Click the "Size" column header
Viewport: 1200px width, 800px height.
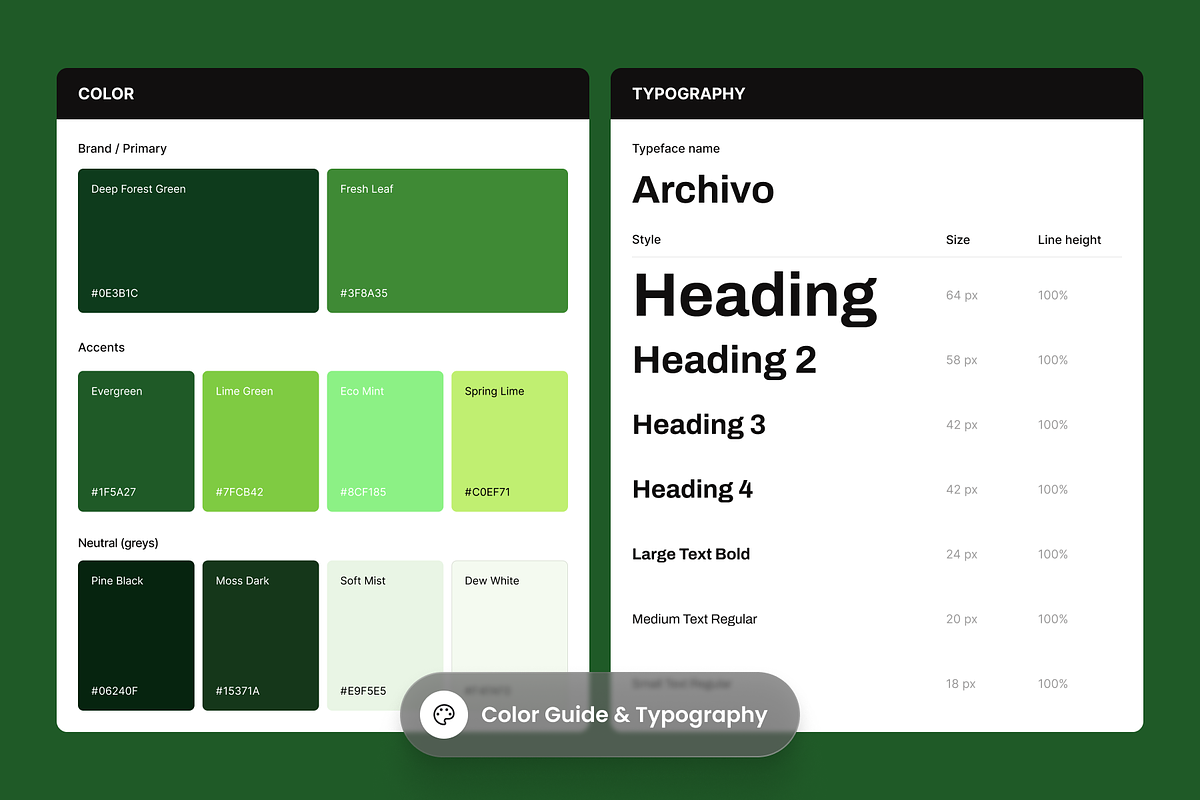(x=958, y=240)
